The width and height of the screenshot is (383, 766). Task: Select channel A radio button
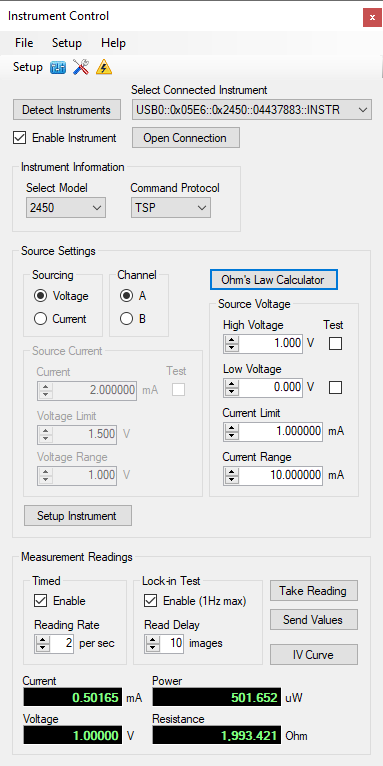pyautogui.click(x=126, y=296)
